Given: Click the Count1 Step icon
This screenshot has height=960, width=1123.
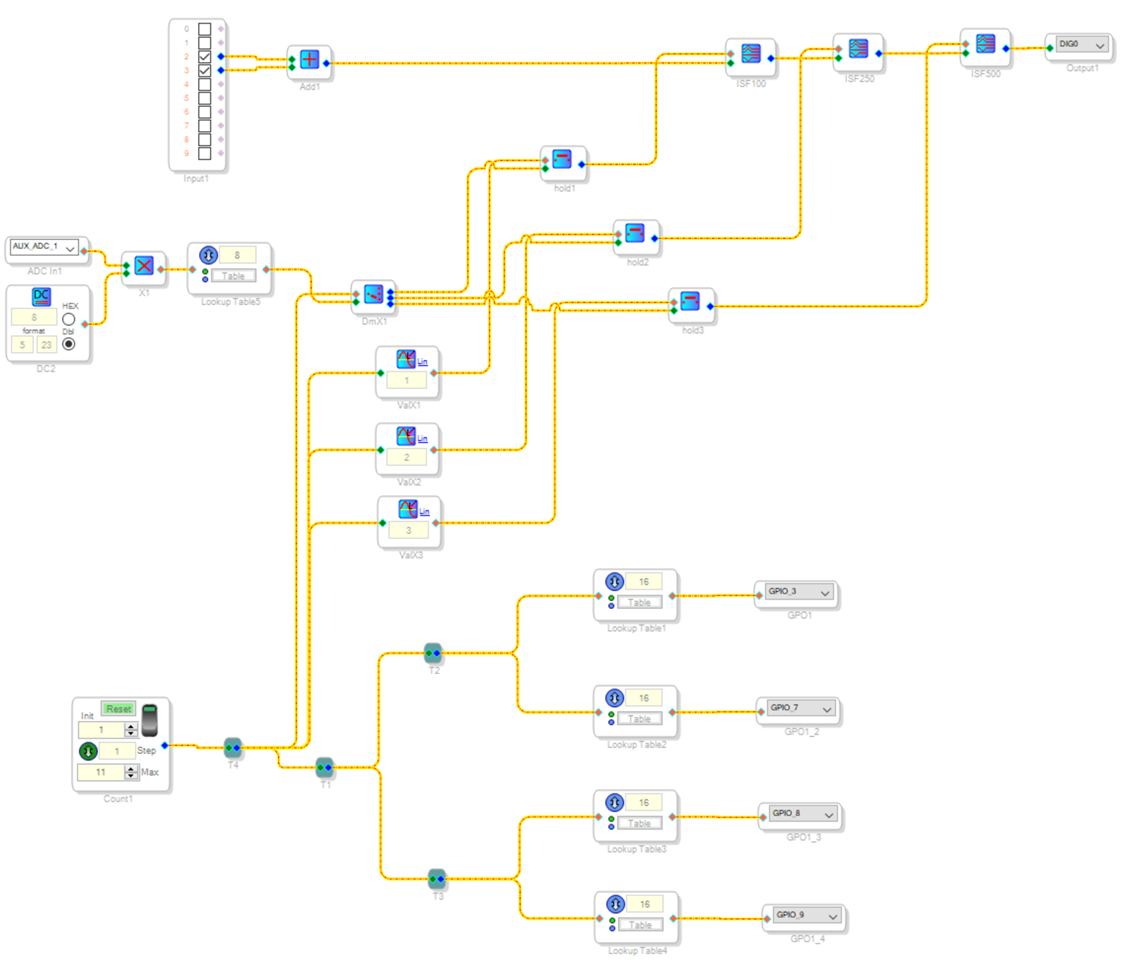Looking at the screenshot, I should point(88,751).
